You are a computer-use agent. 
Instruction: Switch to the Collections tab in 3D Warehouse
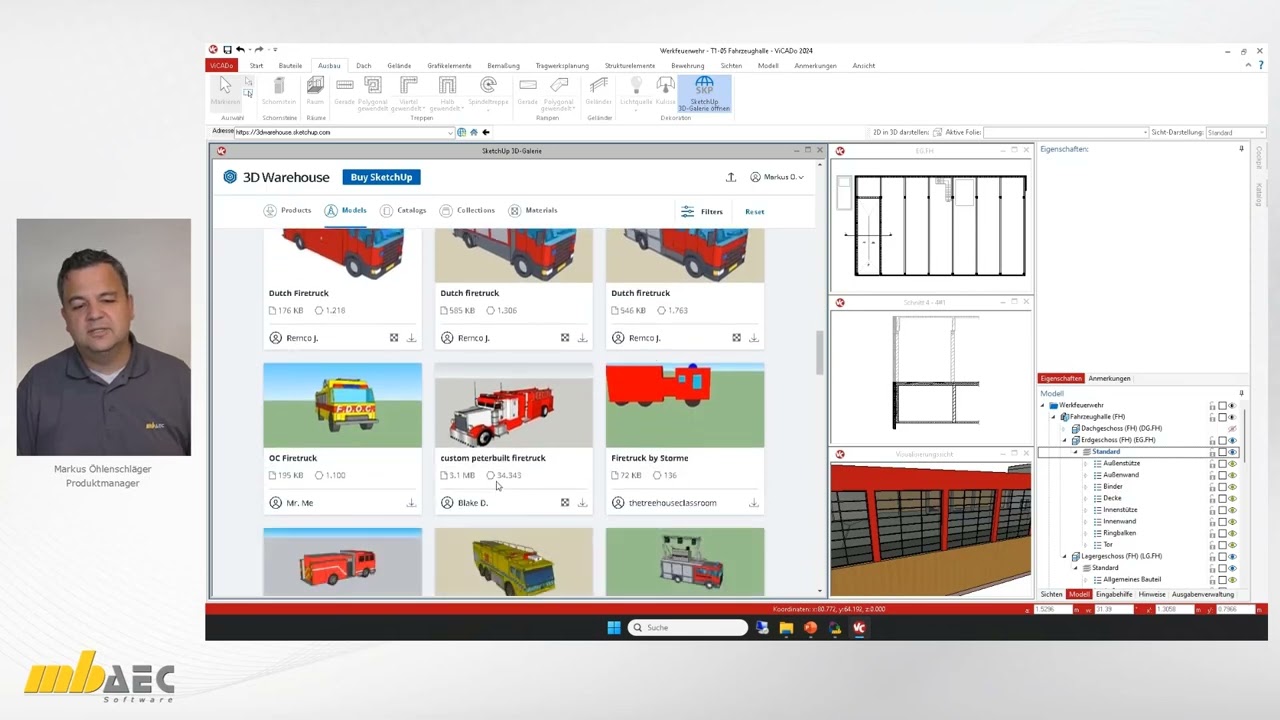click(x=467, y=211)
